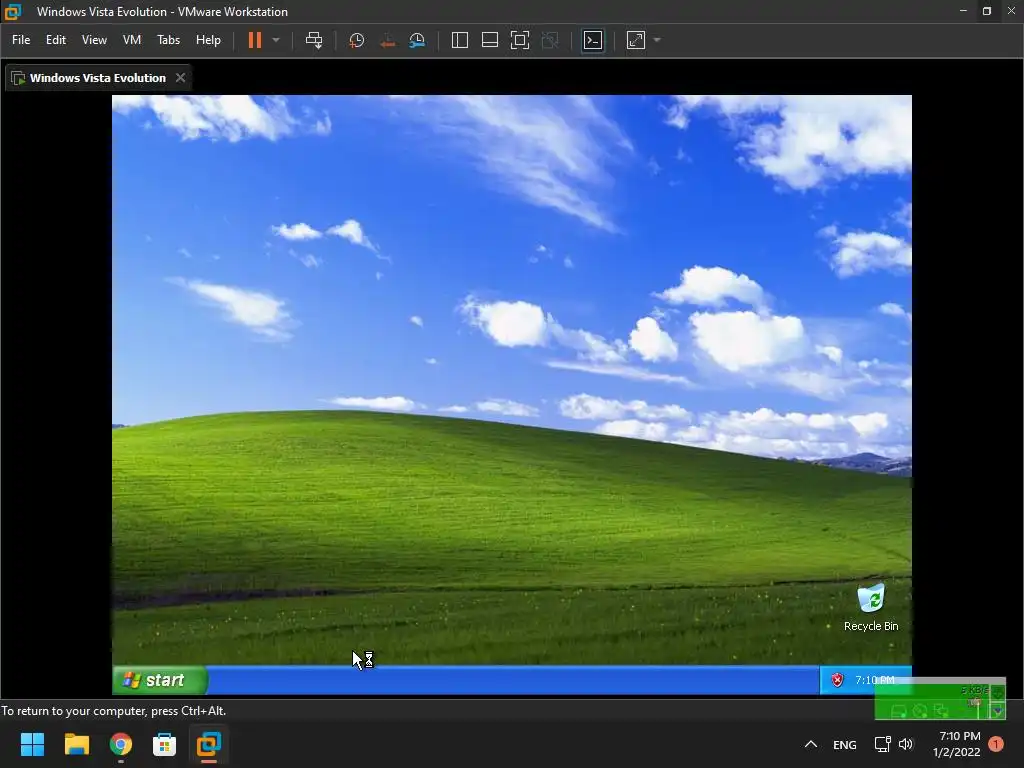Minimize the VMware Workstation window
Screen dimensions: 1024x768
coord(963,11)
